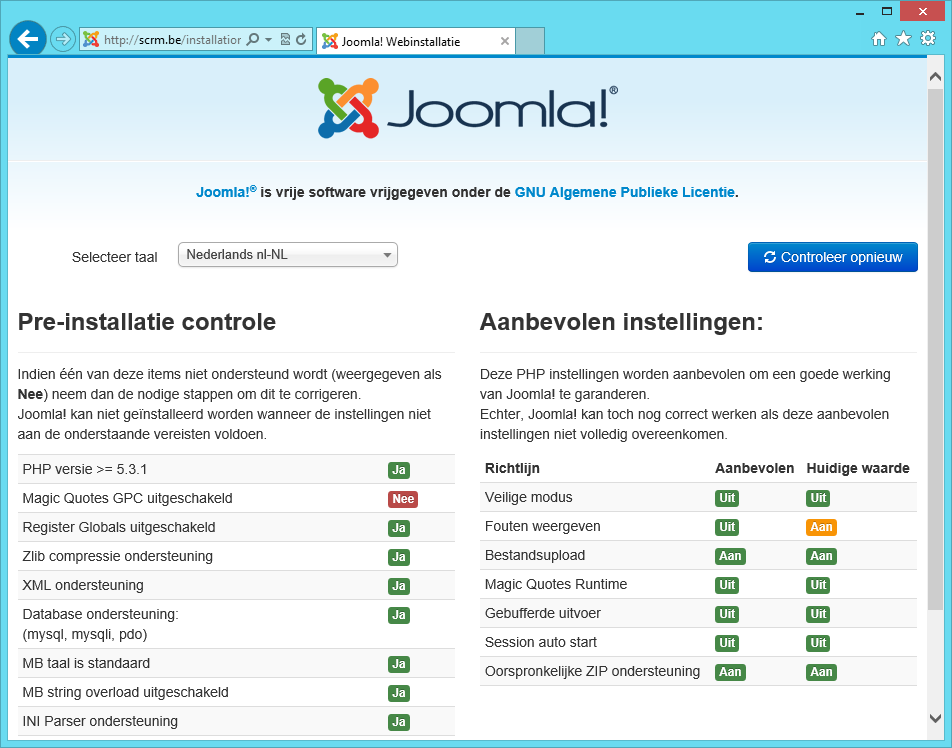The height and width of the screenshot is (748, 952).
Task: Click the vertical scrollbar thumb
Action: pos(935,350)
